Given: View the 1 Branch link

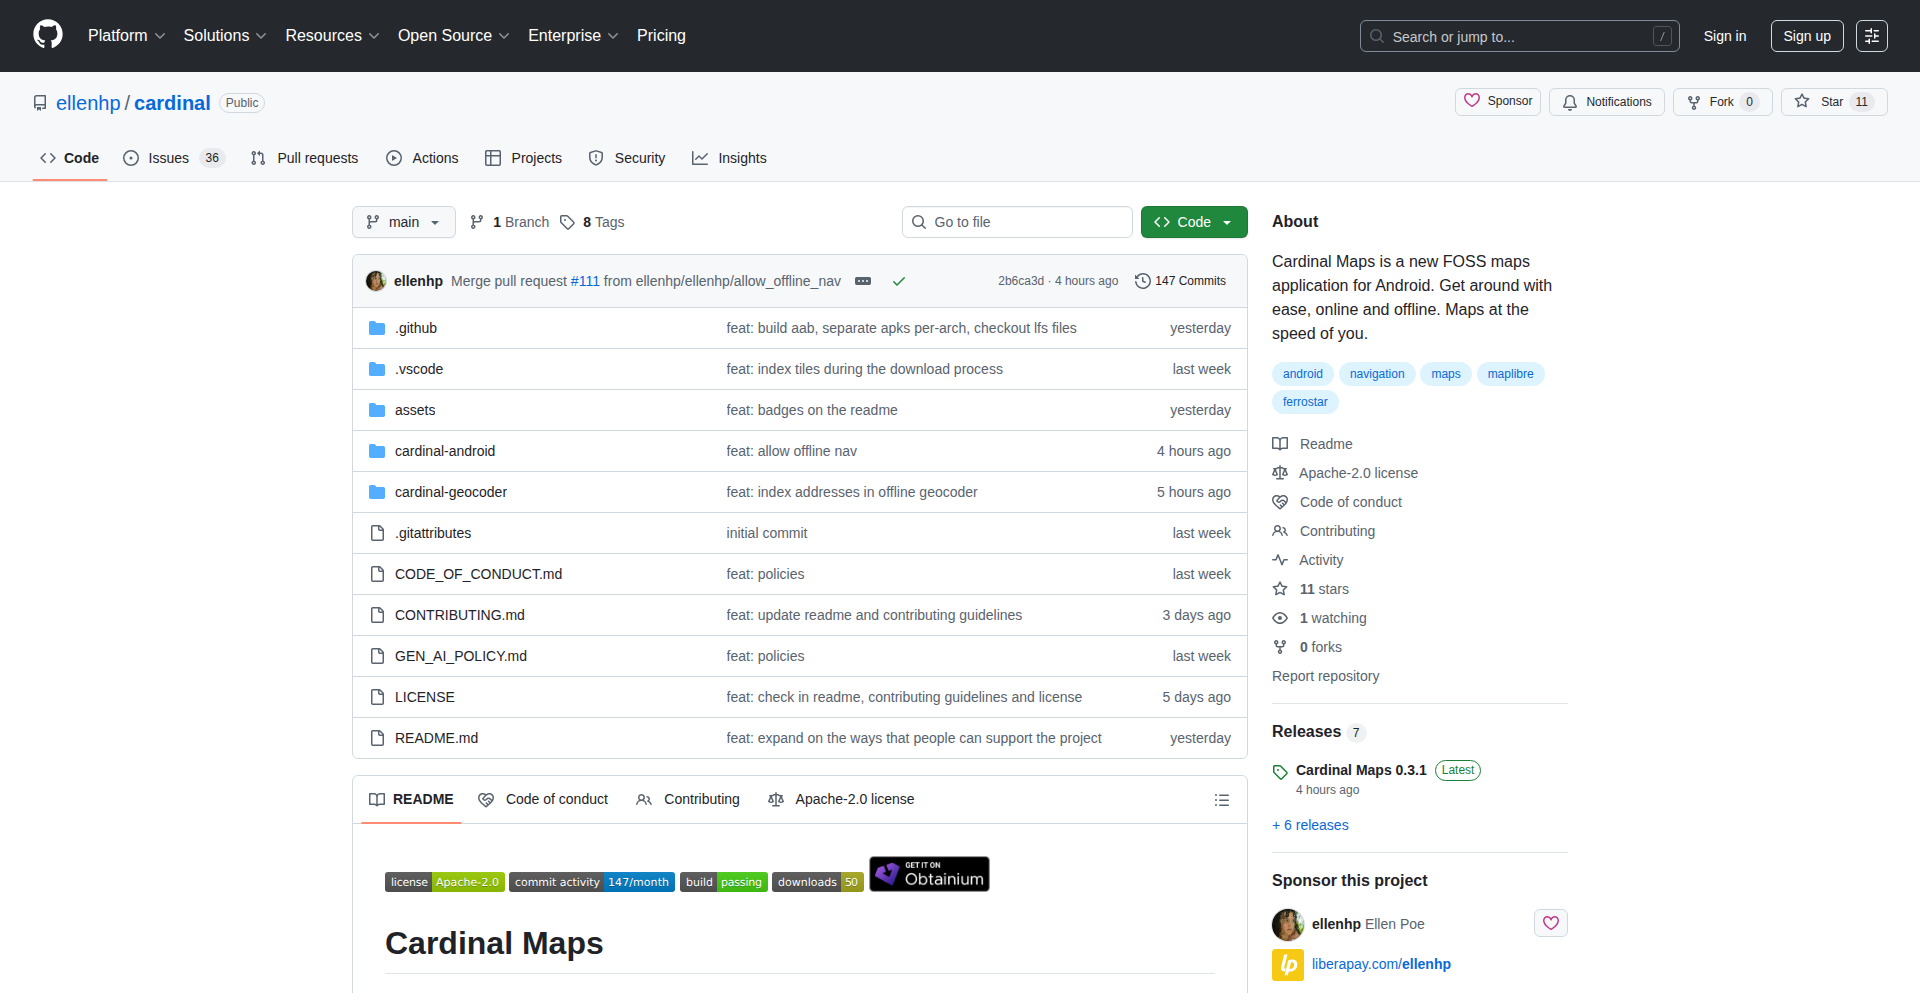Looking at the screenshot, I should (x=510, y=222).
